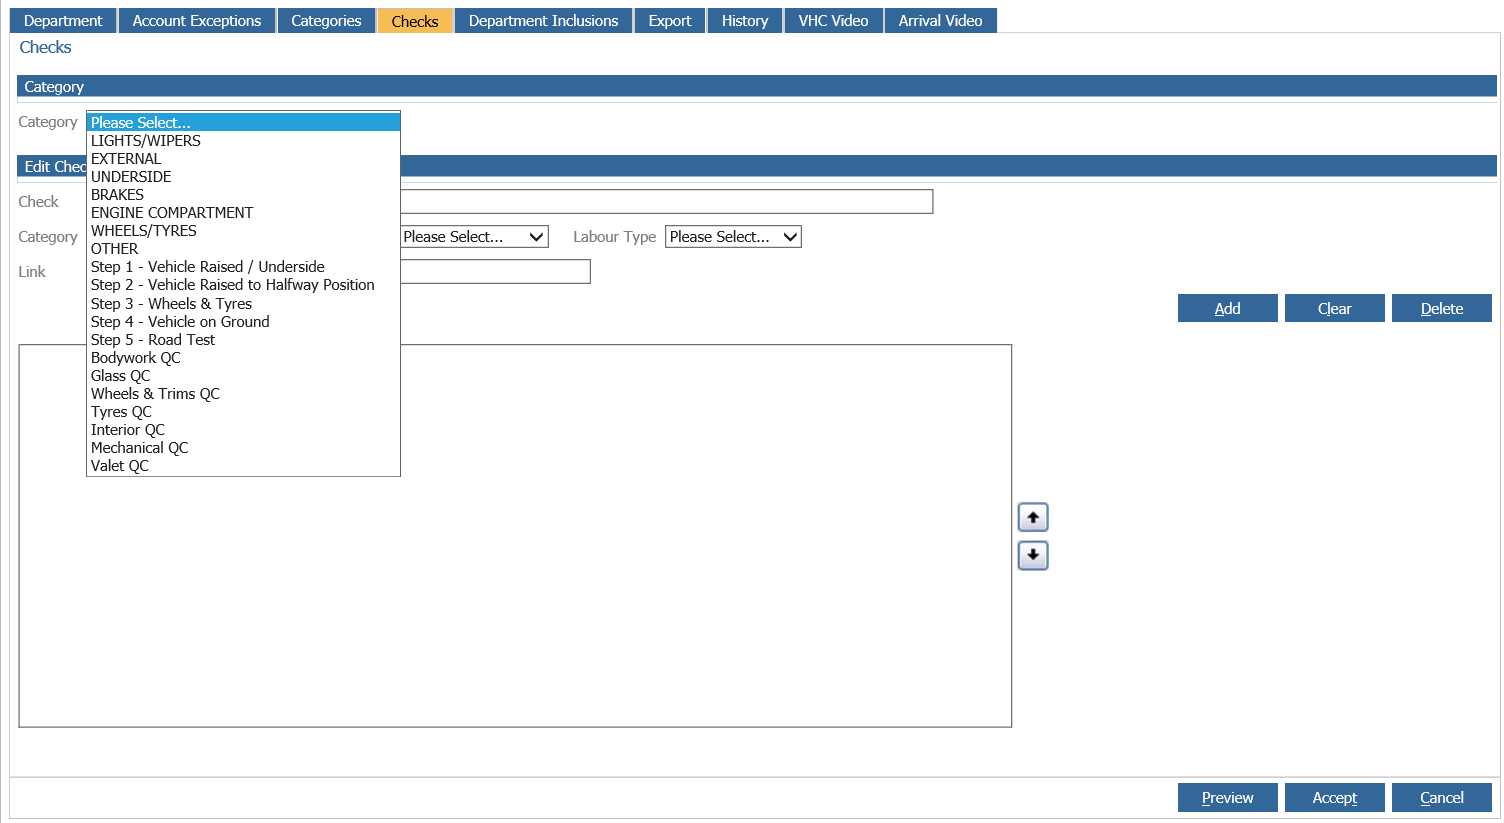Open the VHC Video tab
This screenshot has height=823, width=1504.
click(834, 20)
